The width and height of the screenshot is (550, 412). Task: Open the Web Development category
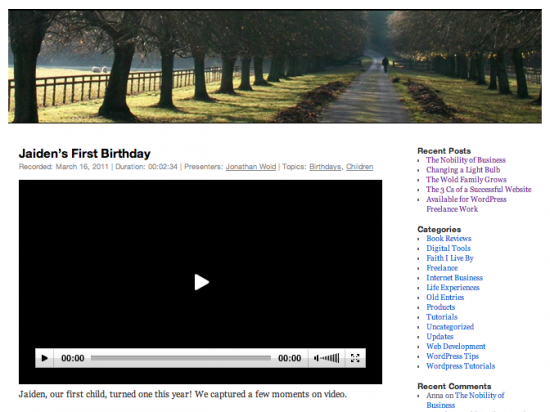tap(456, 346)
